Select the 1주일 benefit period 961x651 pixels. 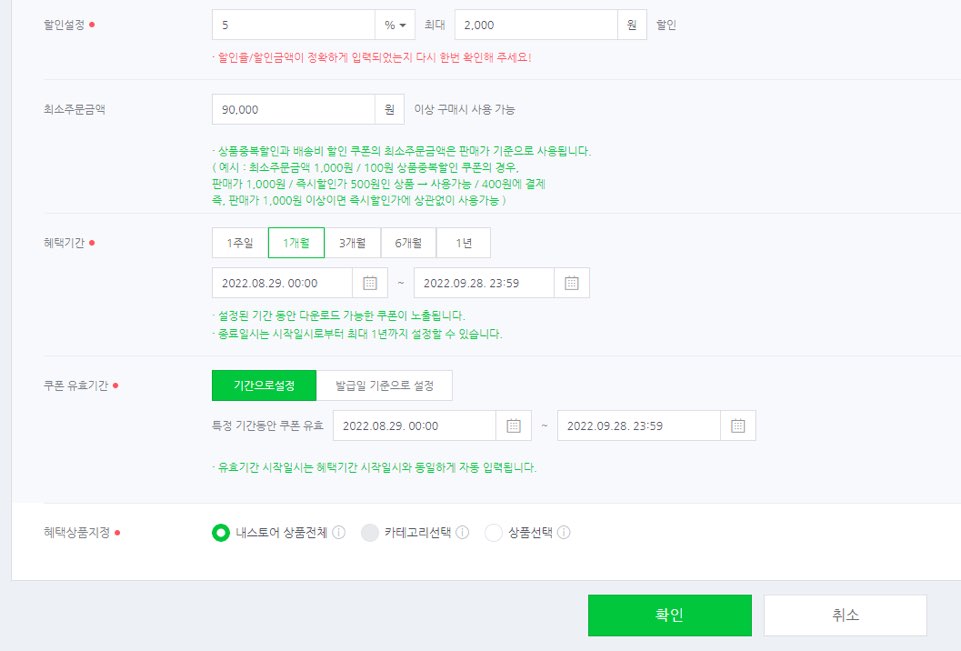coord(238,242)
